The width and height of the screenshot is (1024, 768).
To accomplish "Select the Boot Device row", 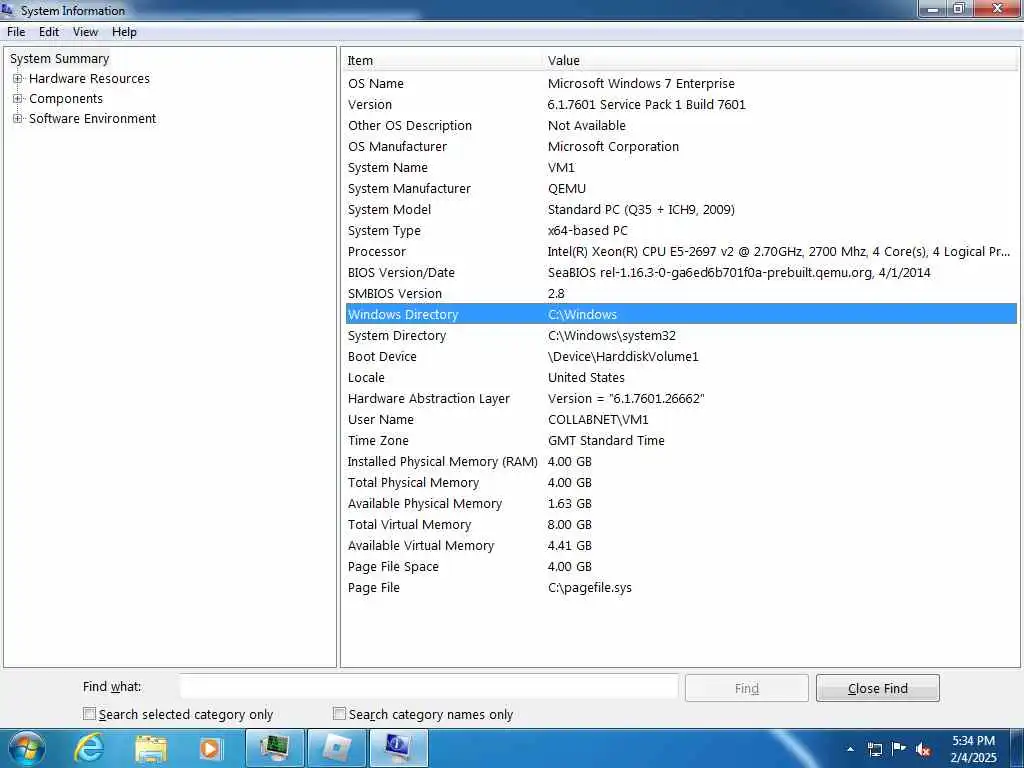I will [x=681, y=357].
